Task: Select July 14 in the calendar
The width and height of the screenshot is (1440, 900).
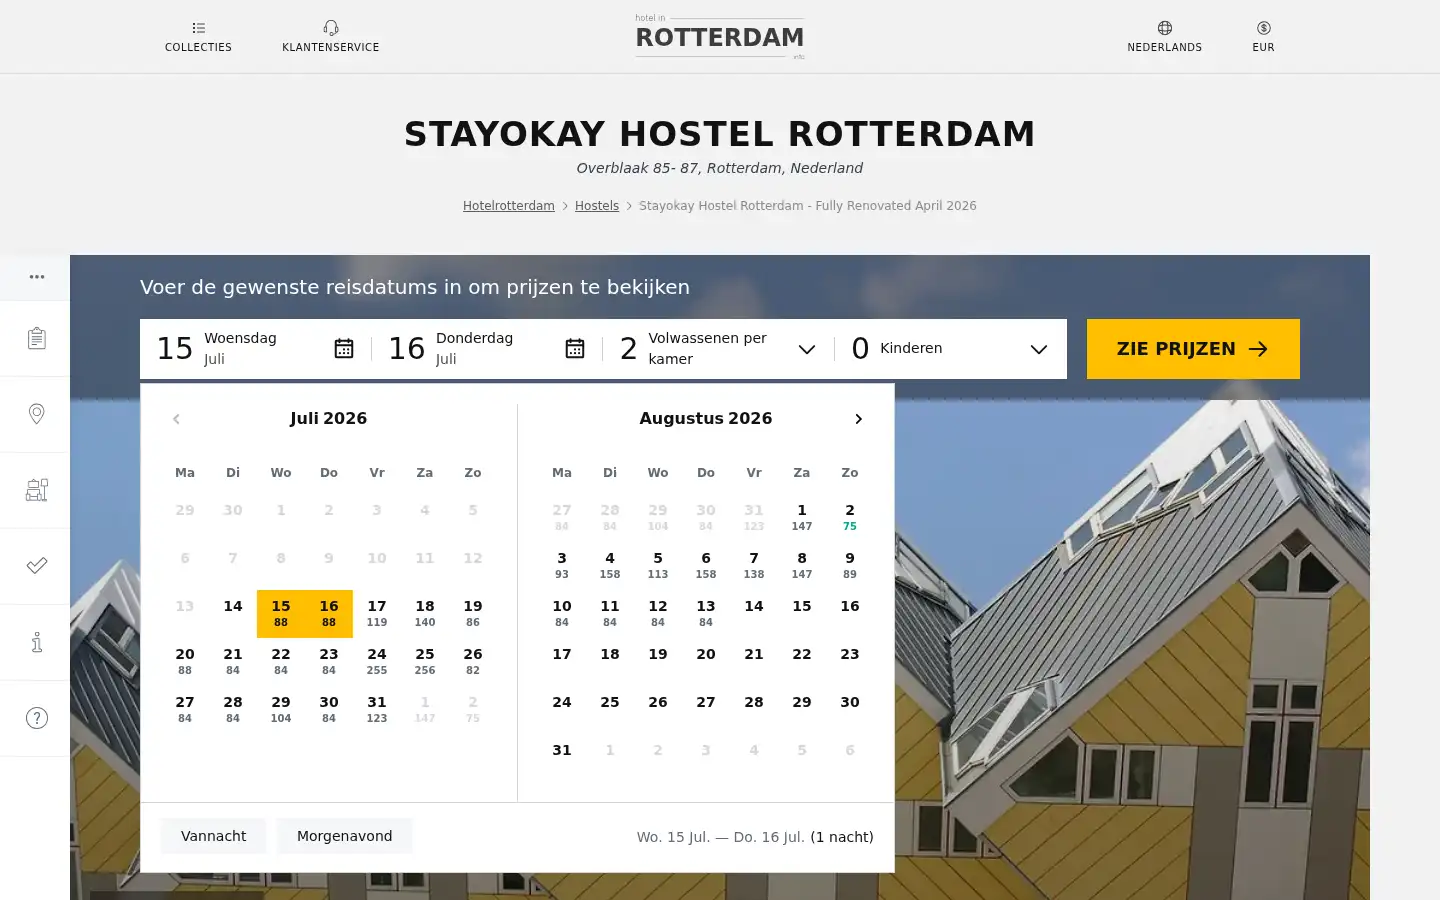Action: (x=233, y=613)
